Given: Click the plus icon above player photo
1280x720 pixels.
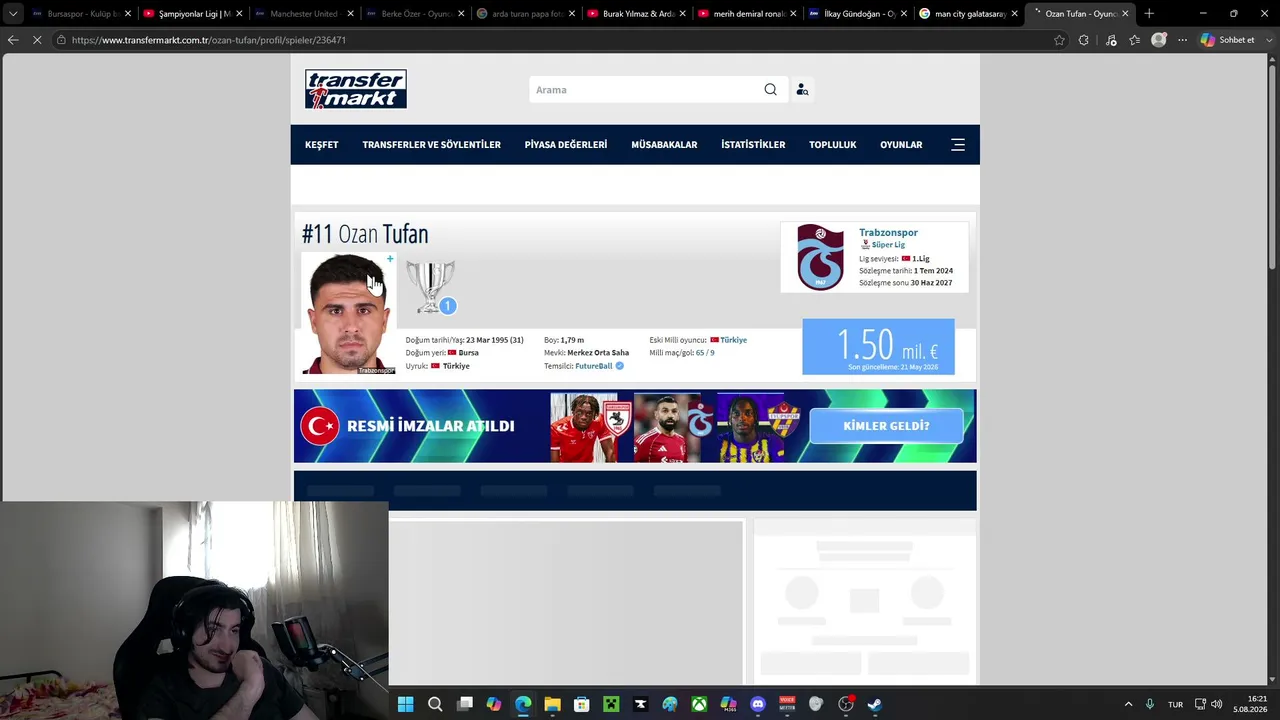Looking at the screenshot, I should [x=390, y=259].
